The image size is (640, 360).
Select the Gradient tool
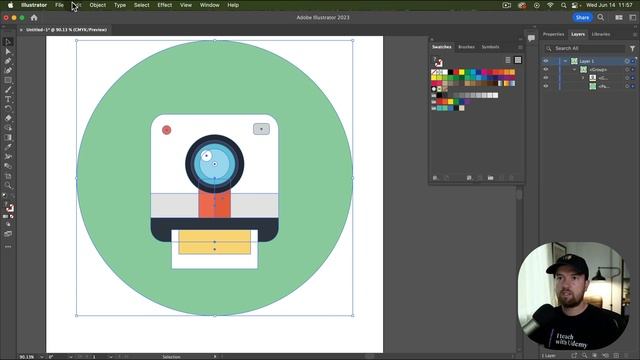click(8, 138)
